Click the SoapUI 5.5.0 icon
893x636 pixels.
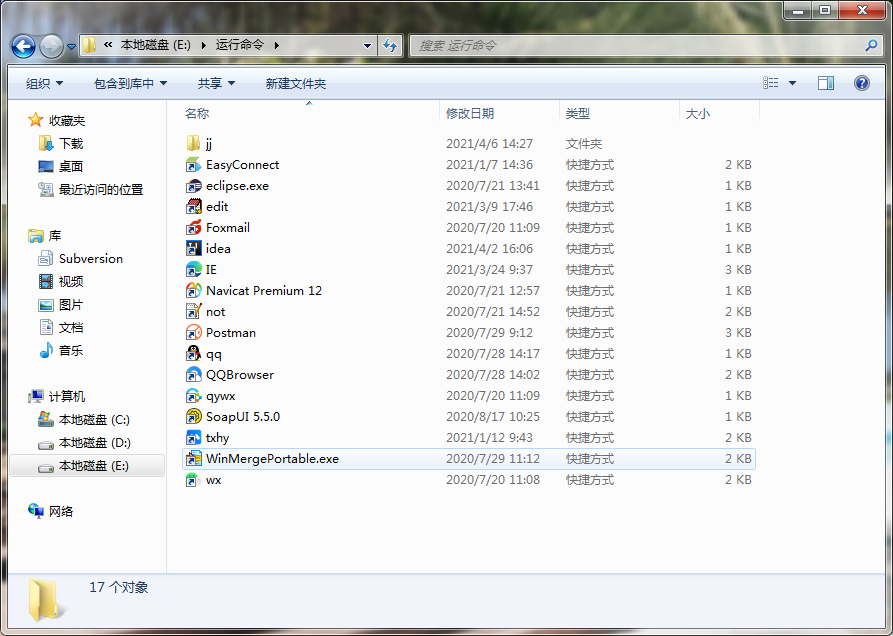[x=194, y=417]
